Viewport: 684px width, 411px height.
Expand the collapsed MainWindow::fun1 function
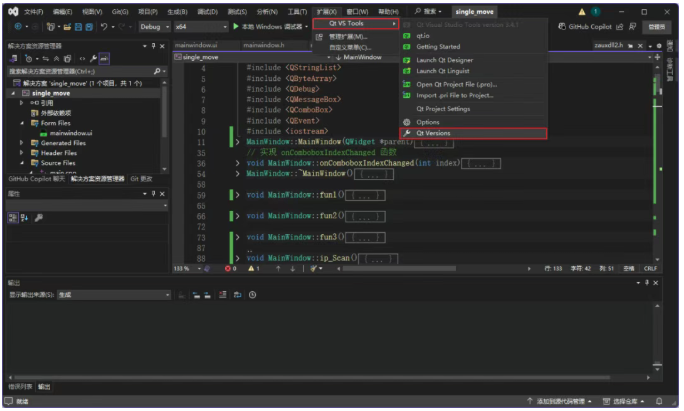pyautogui.click(x=237, y=195)
